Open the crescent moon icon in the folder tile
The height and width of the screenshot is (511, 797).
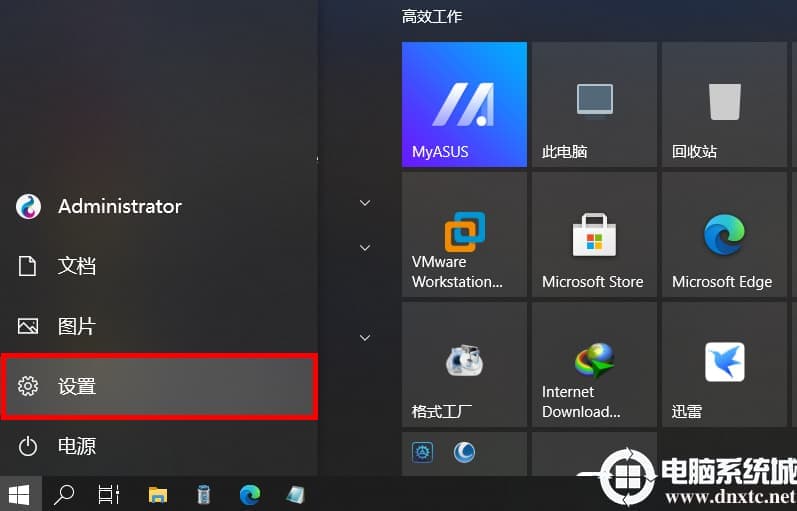pos(464,452)
